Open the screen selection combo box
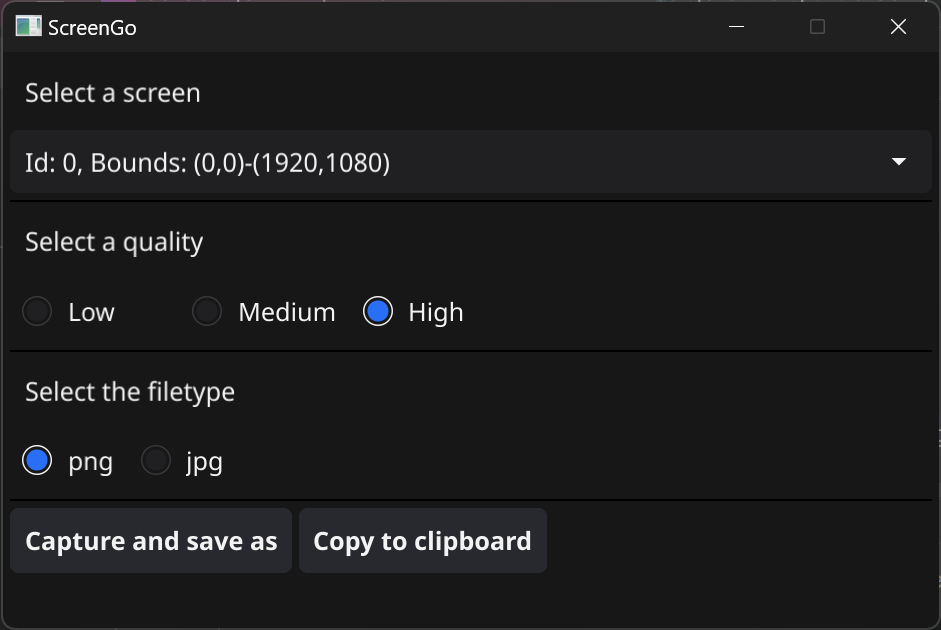 coord(470,162)
